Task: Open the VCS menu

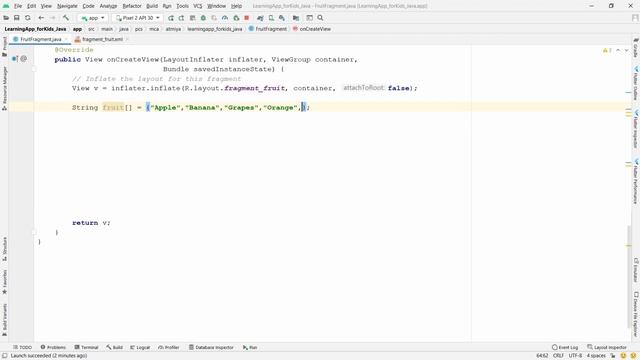Action: tap(198, 6)
